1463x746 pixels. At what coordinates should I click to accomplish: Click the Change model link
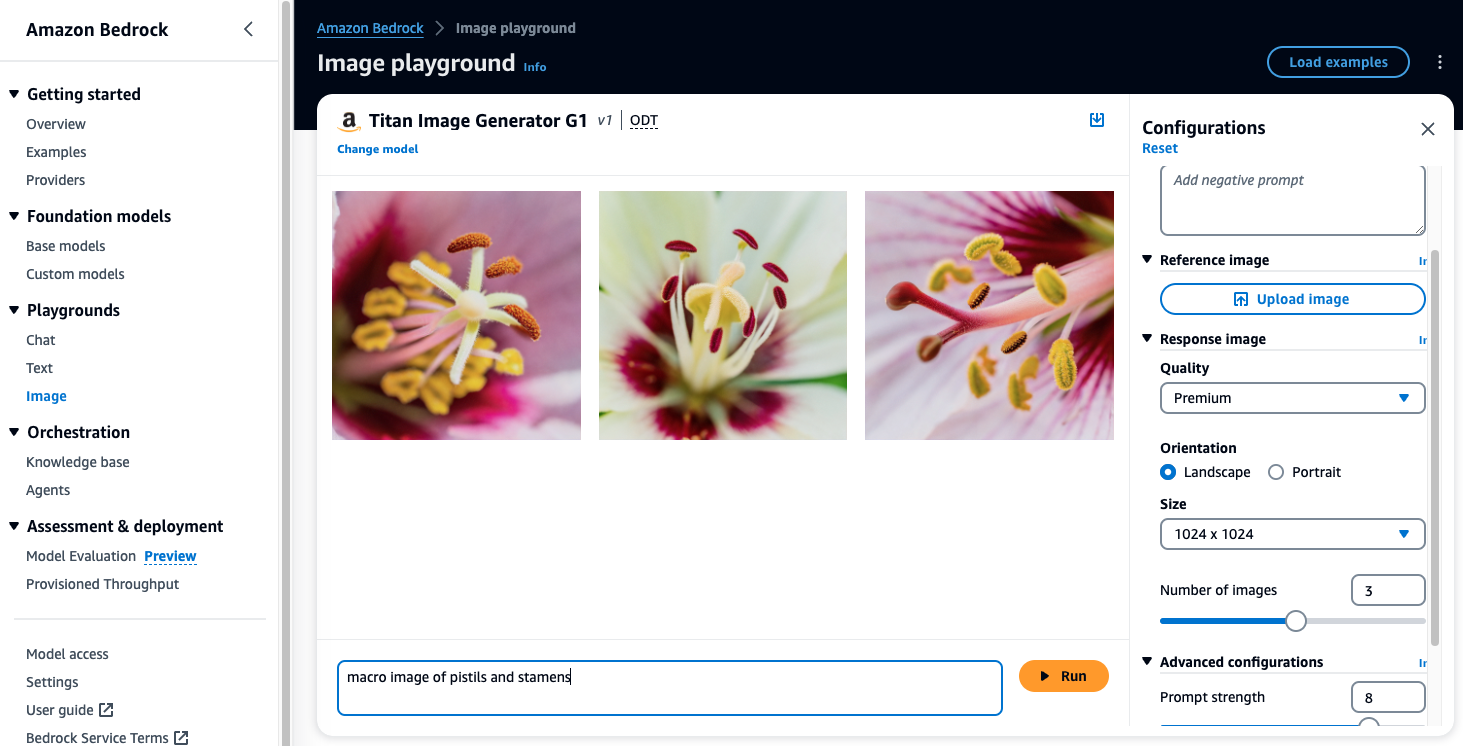coord(377,149)
